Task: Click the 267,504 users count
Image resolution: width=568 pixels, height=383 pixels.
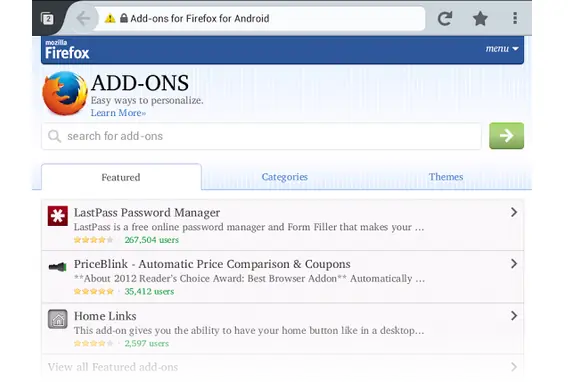Action: click(x=151, y=240)
